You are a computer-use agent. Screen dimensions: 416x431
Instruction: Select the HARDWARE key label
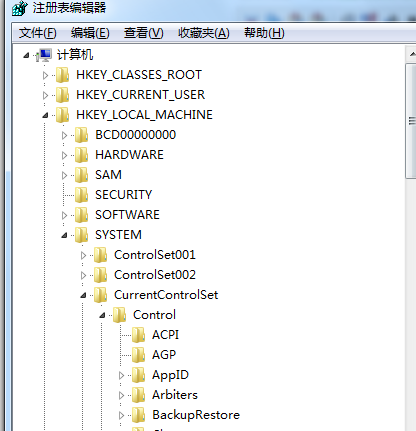(x=129, y=155)
